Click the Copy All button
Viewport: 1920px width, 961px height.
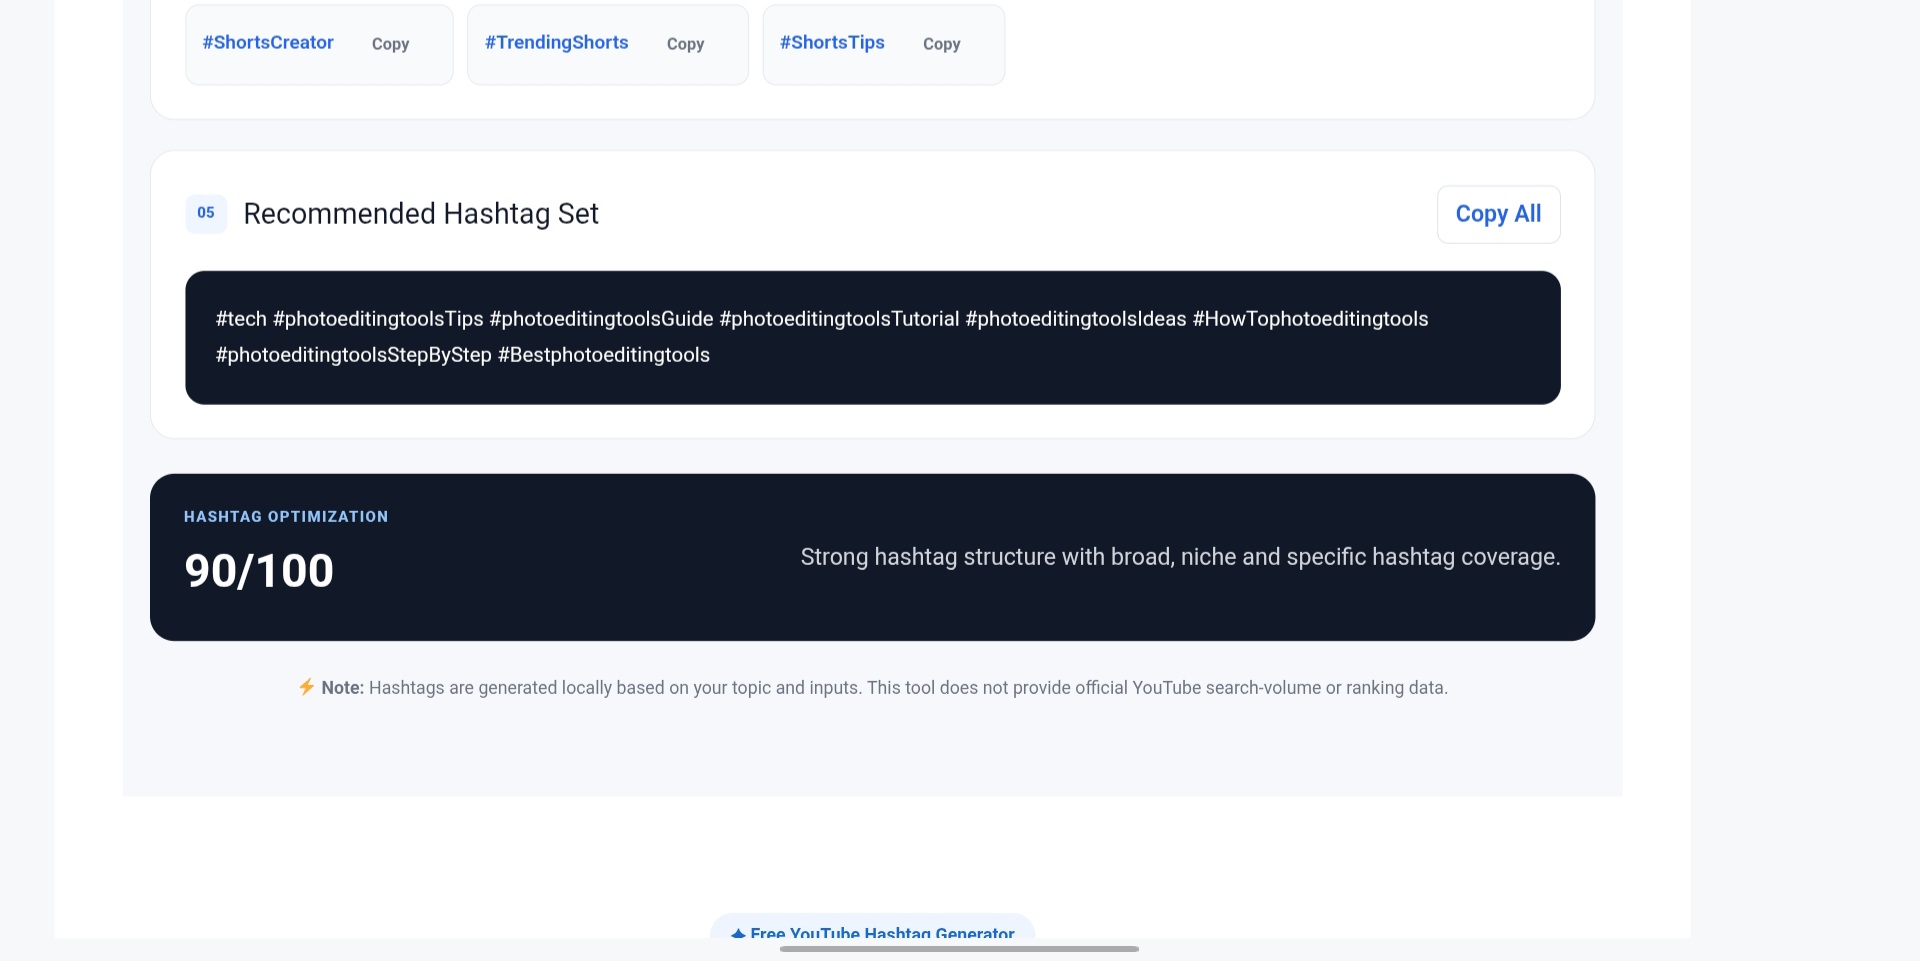point(1498,214)
